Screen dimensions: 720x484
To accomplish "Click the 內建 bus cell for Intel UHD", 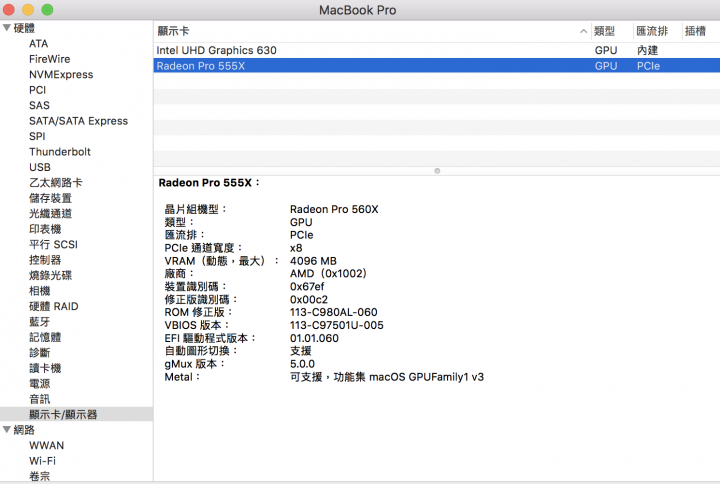I will click(x=647, y=51).
